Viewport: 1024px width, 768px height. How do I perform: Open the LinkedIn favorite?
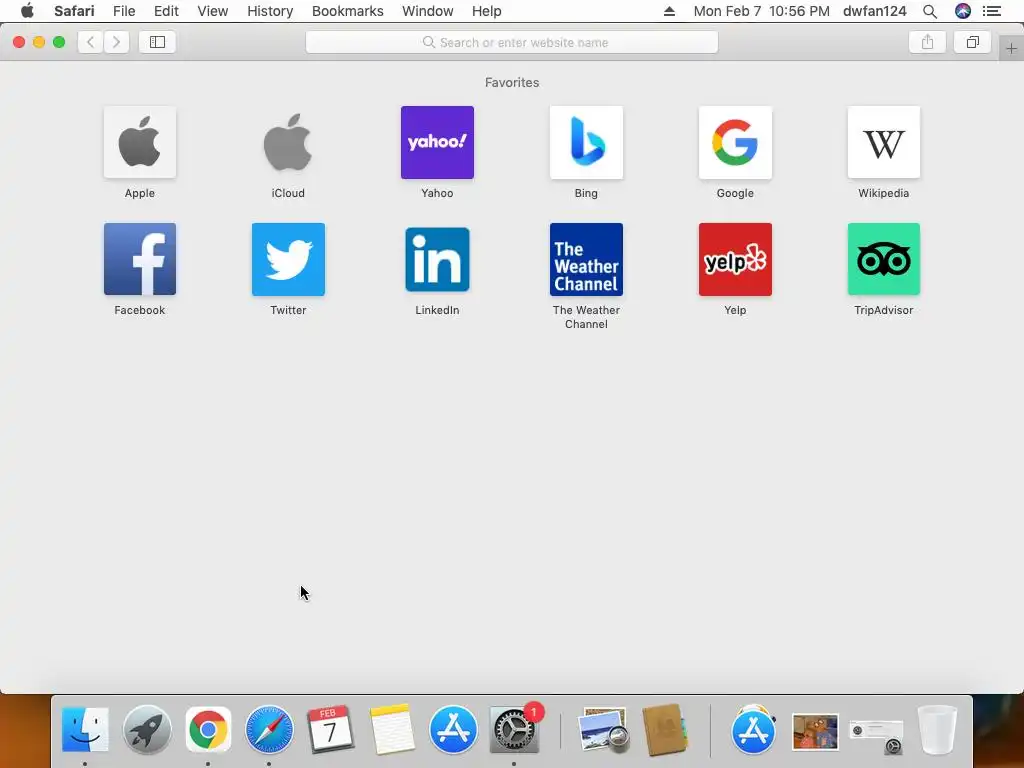pos(437,259)
